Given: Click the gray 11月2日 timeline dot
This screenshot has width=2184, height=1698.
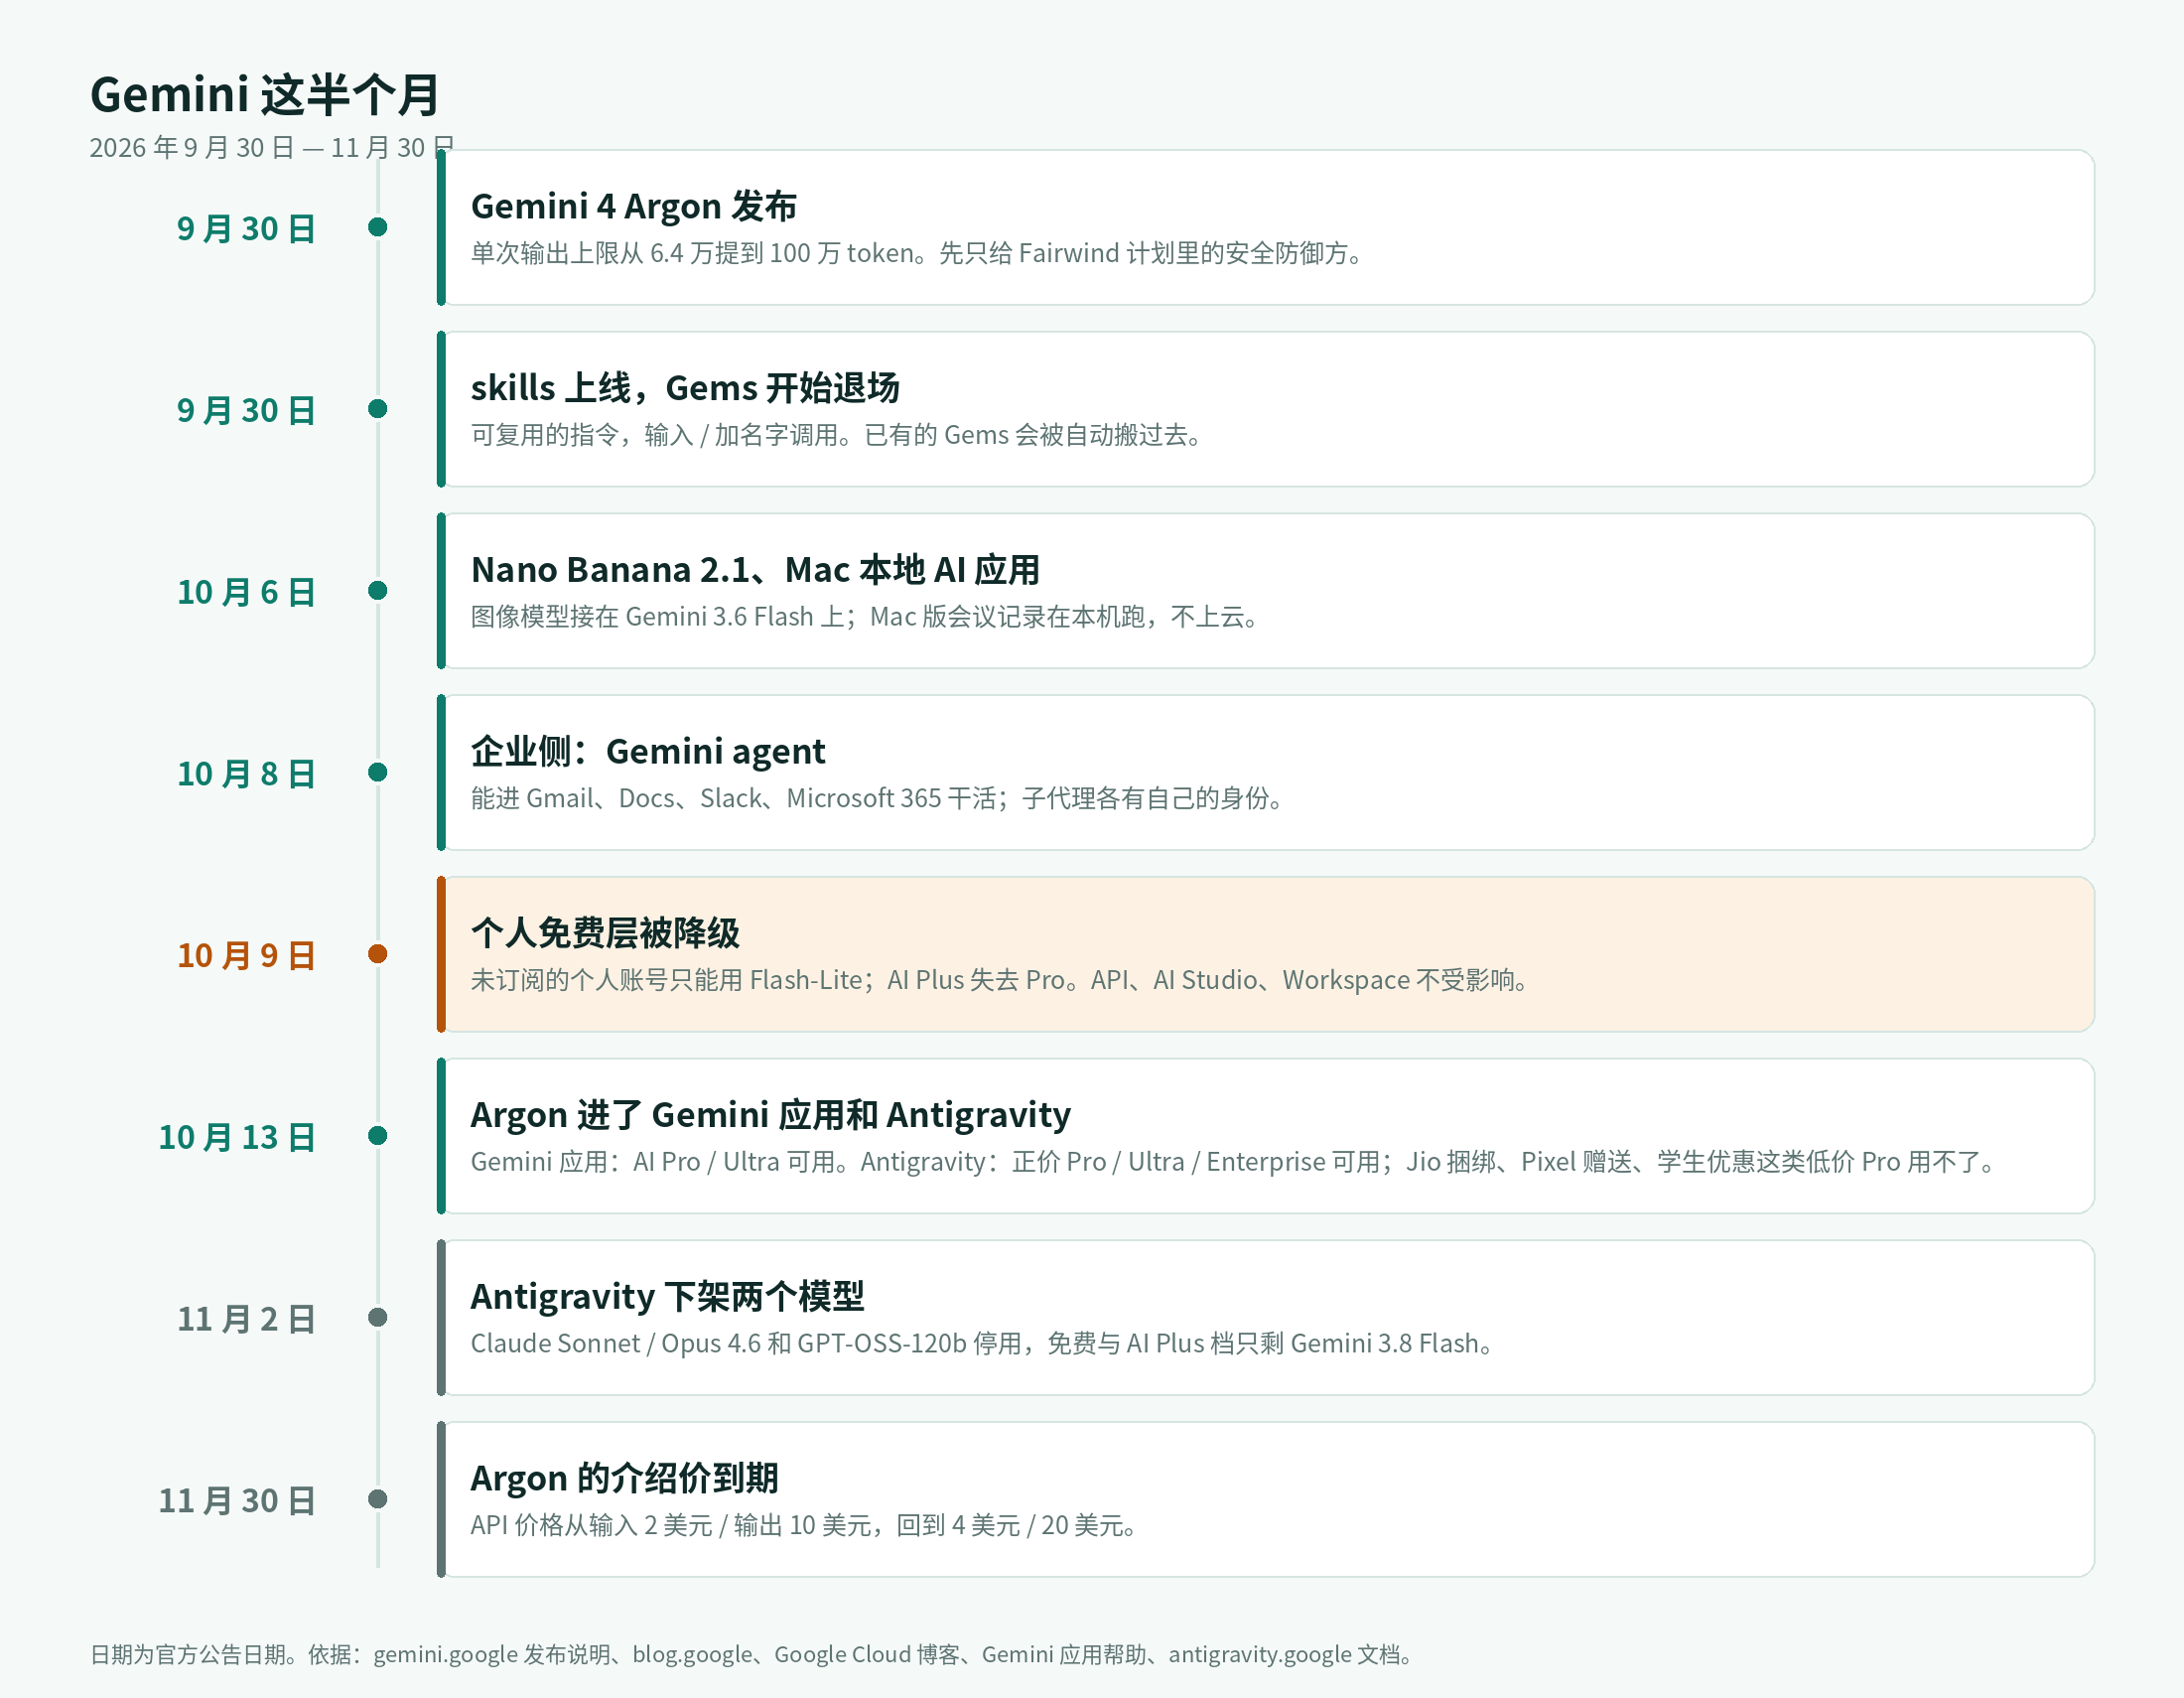Looking at the screenshot, I should pos(377,1317).
